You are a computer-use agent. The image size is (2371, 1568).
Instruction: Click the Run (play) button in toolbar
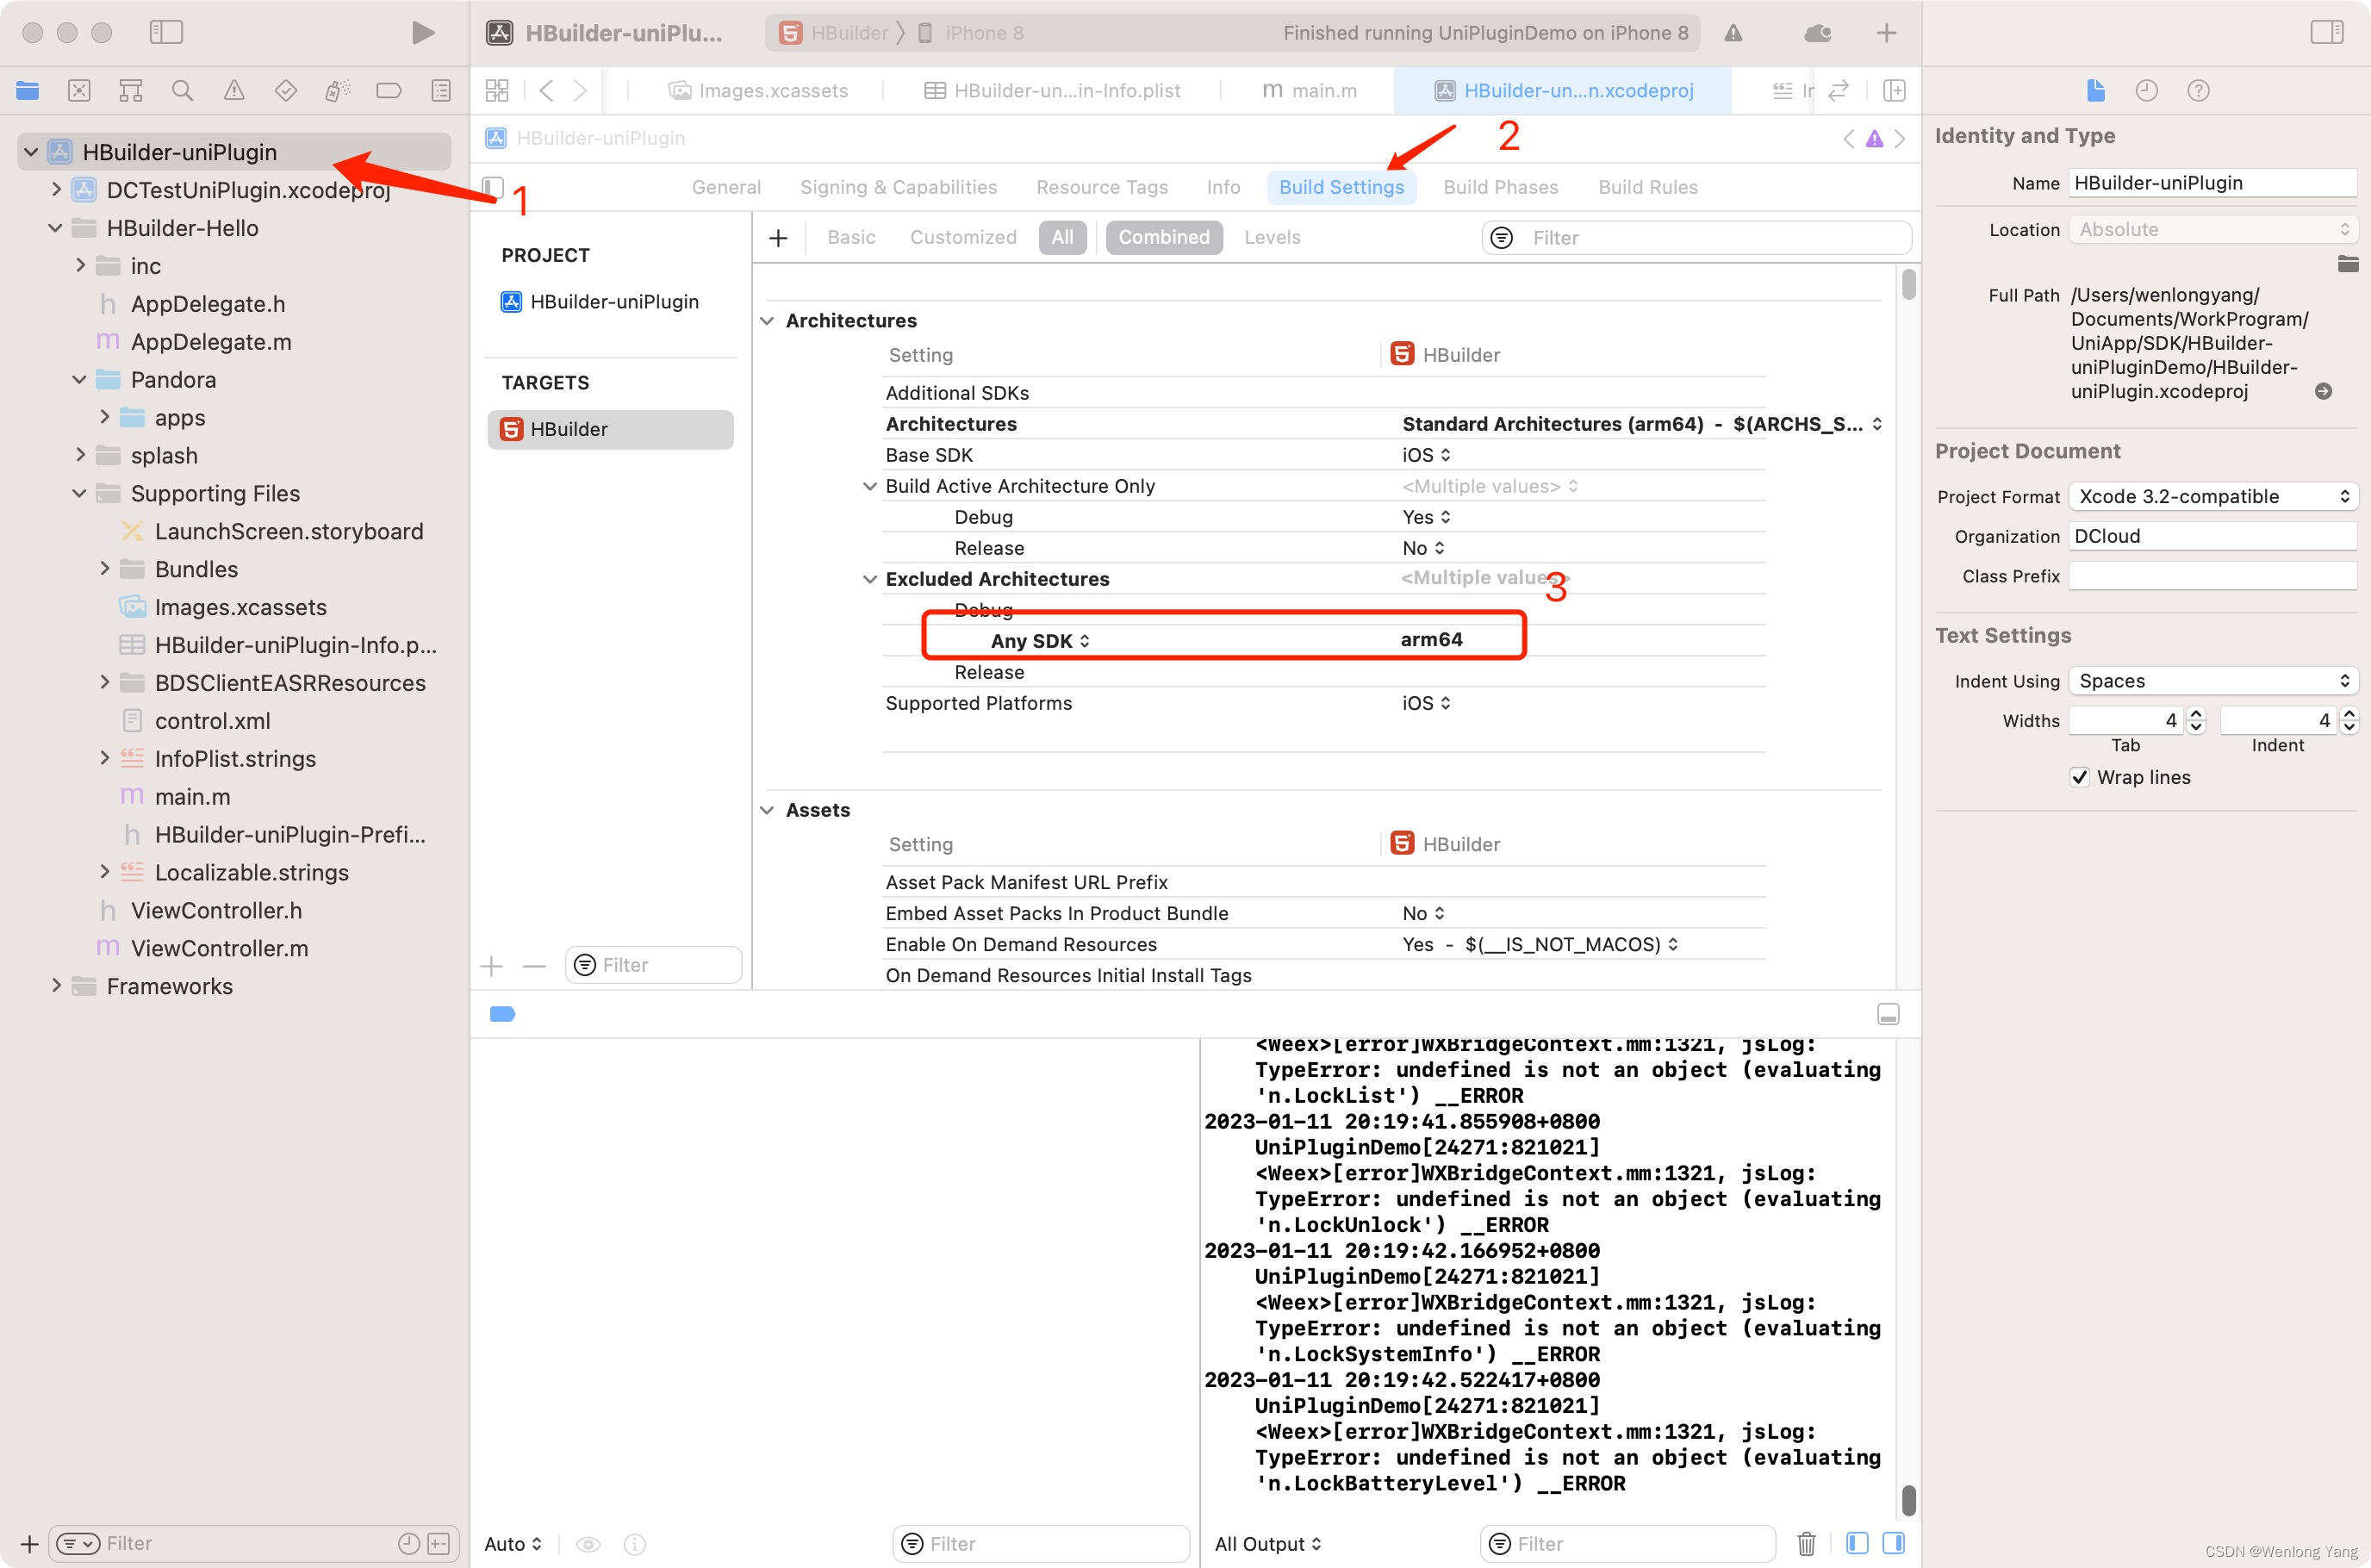coord(423,33)
